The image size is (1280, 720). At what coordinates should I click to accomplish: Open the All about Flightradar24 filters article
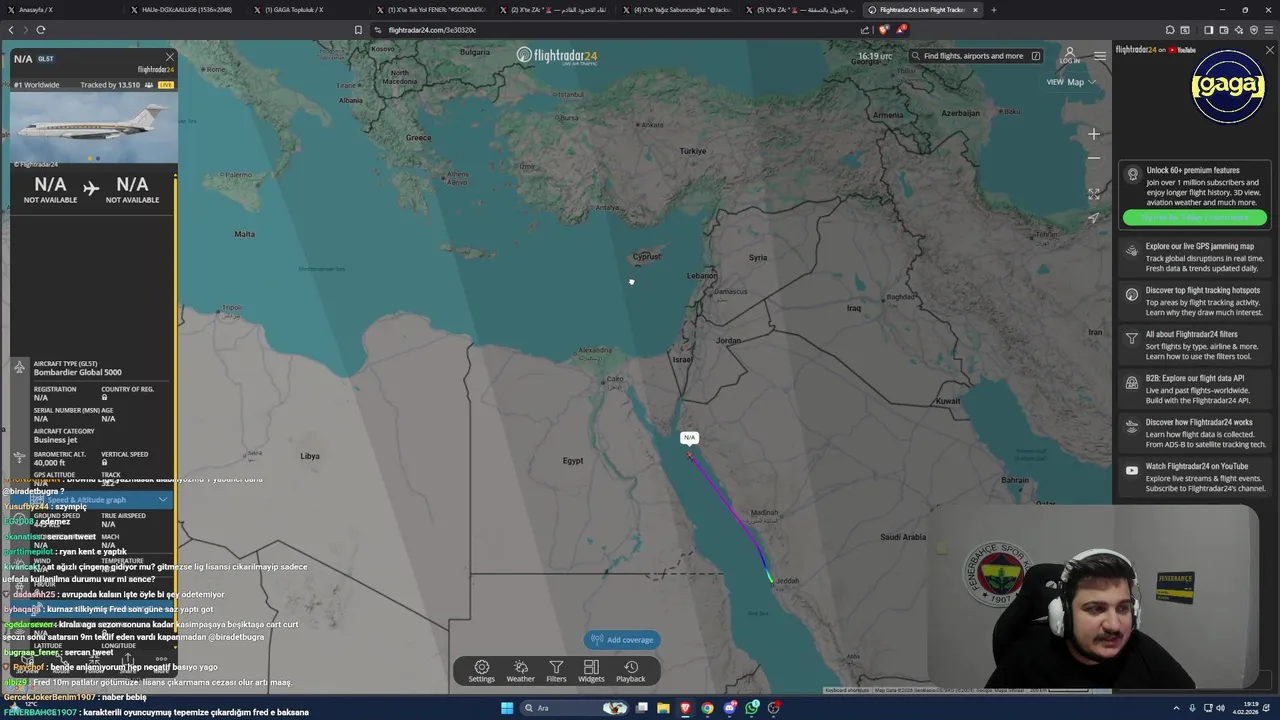pos(1195,345)
